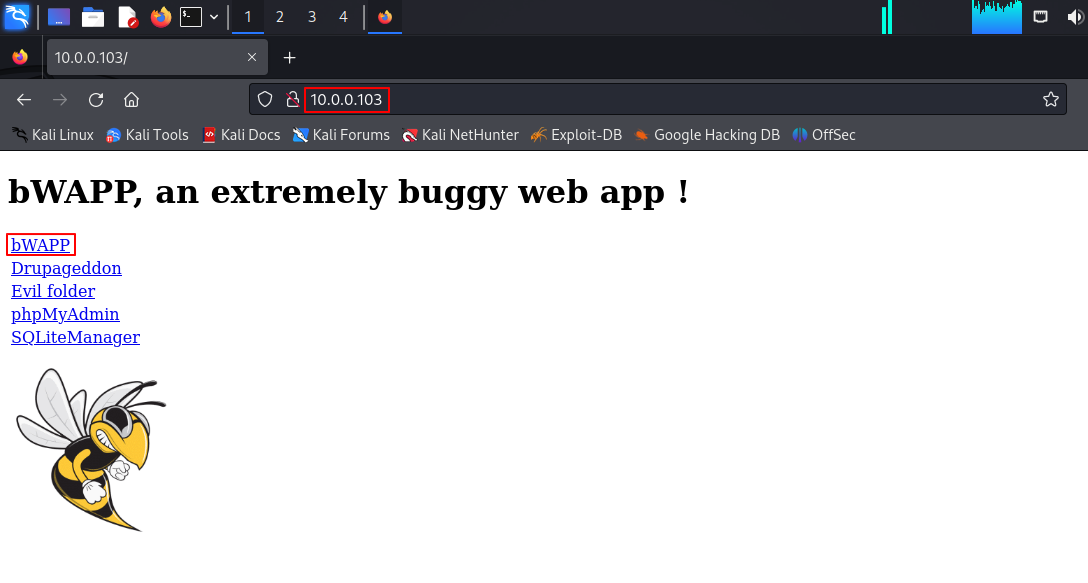Screen dimensions: 1088x583
Task: Open the Google Hacking DB bookmark
Action: [706, 135]
